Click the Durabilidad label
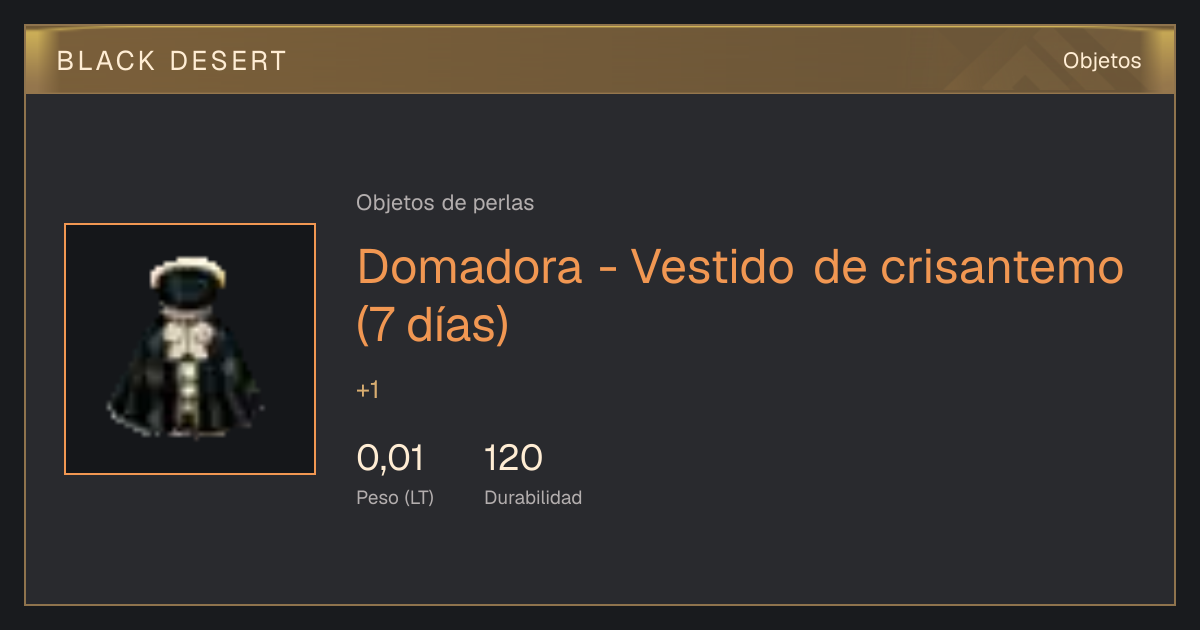 (533, 498)
